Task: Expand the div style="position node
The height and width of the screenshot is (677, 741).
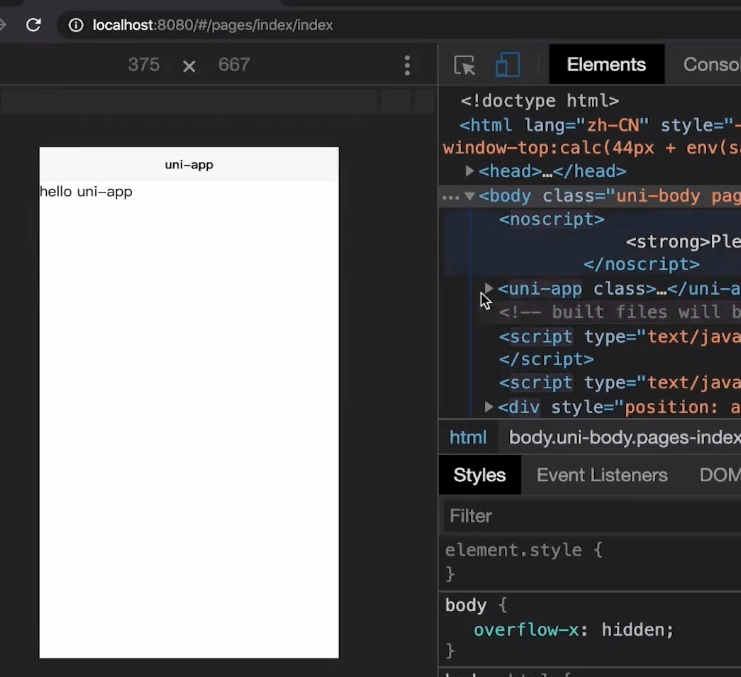Action: 489,406
